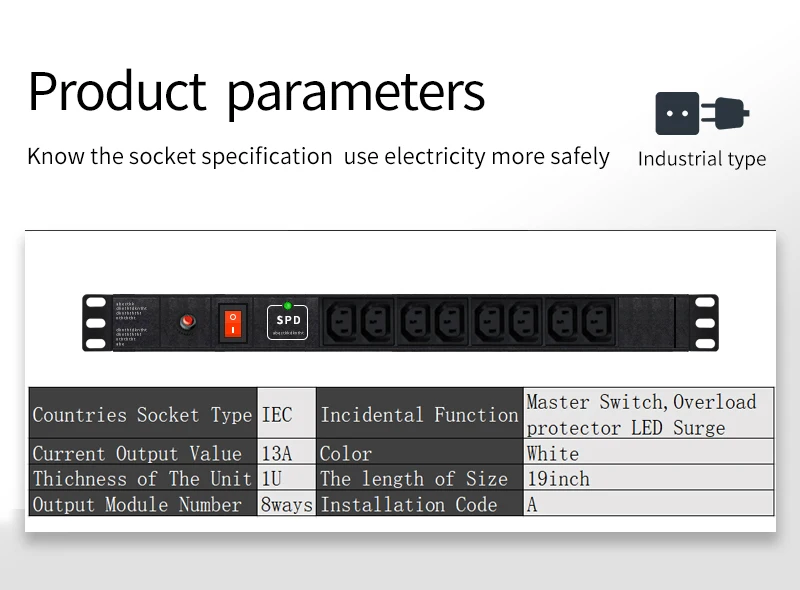Click the socket and plug icon
Image resolution: width=800 pixels, height=590 pixels.
pyautogui.click(x=701, y=113)
